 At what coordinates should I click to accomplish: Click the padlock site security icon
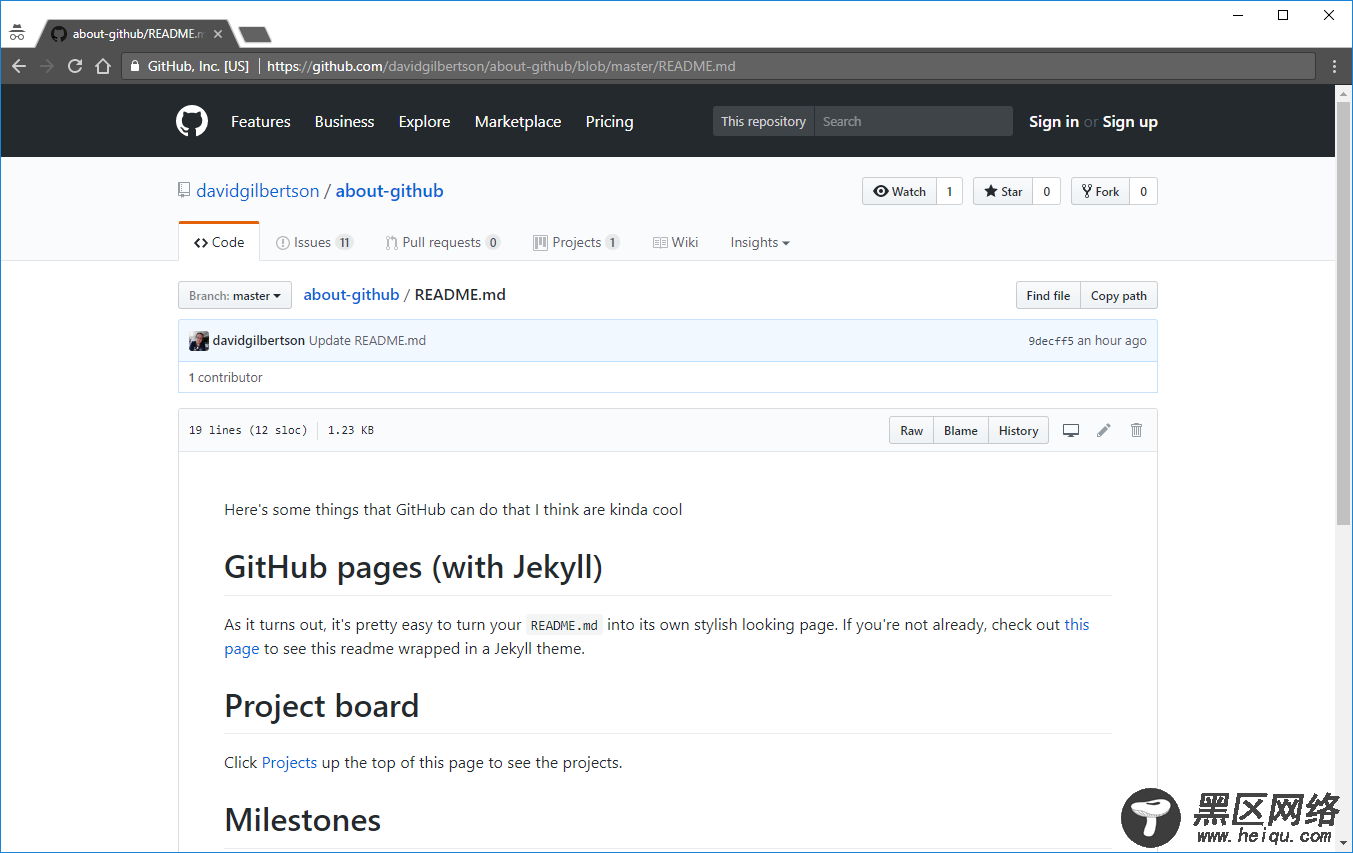click(136, 66)
